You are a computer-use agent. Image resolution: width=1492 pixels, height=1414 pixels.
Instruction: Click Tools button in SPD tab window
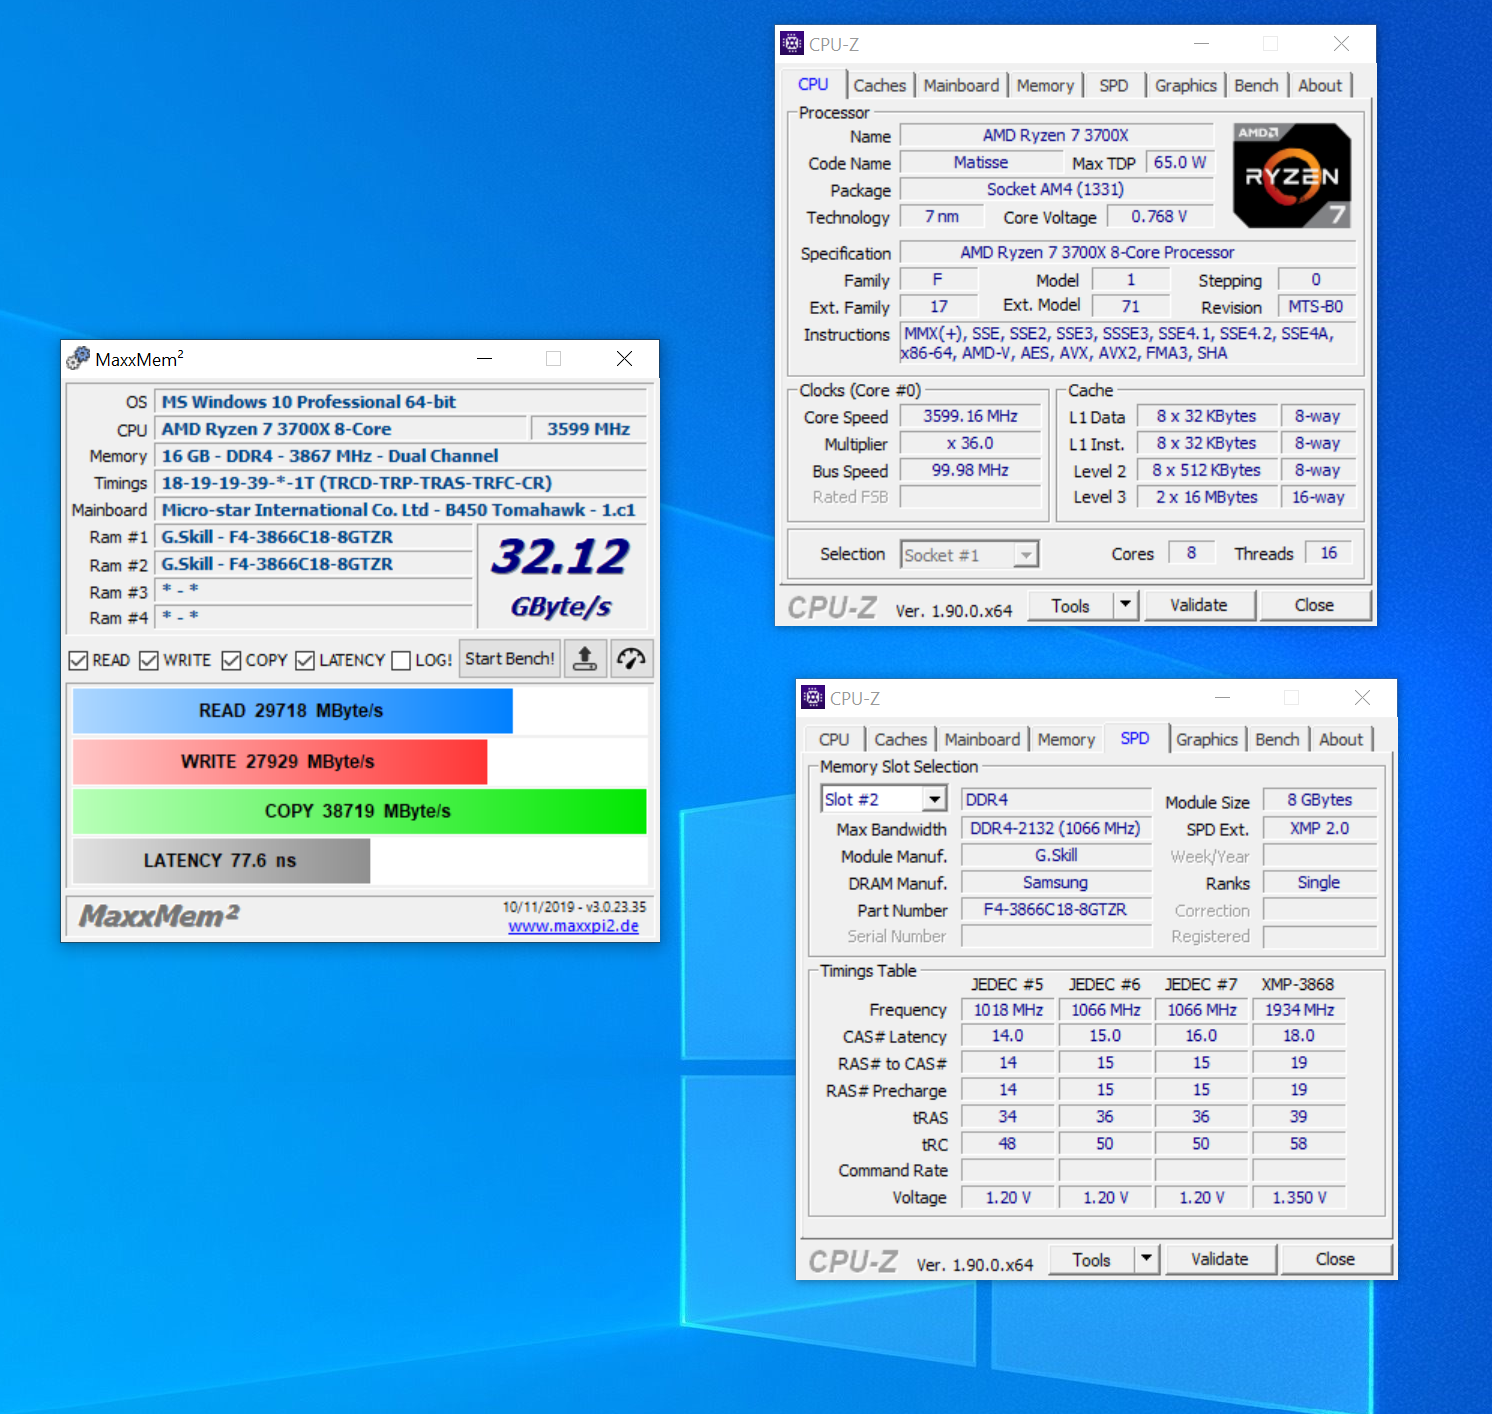point(1091,1259)
